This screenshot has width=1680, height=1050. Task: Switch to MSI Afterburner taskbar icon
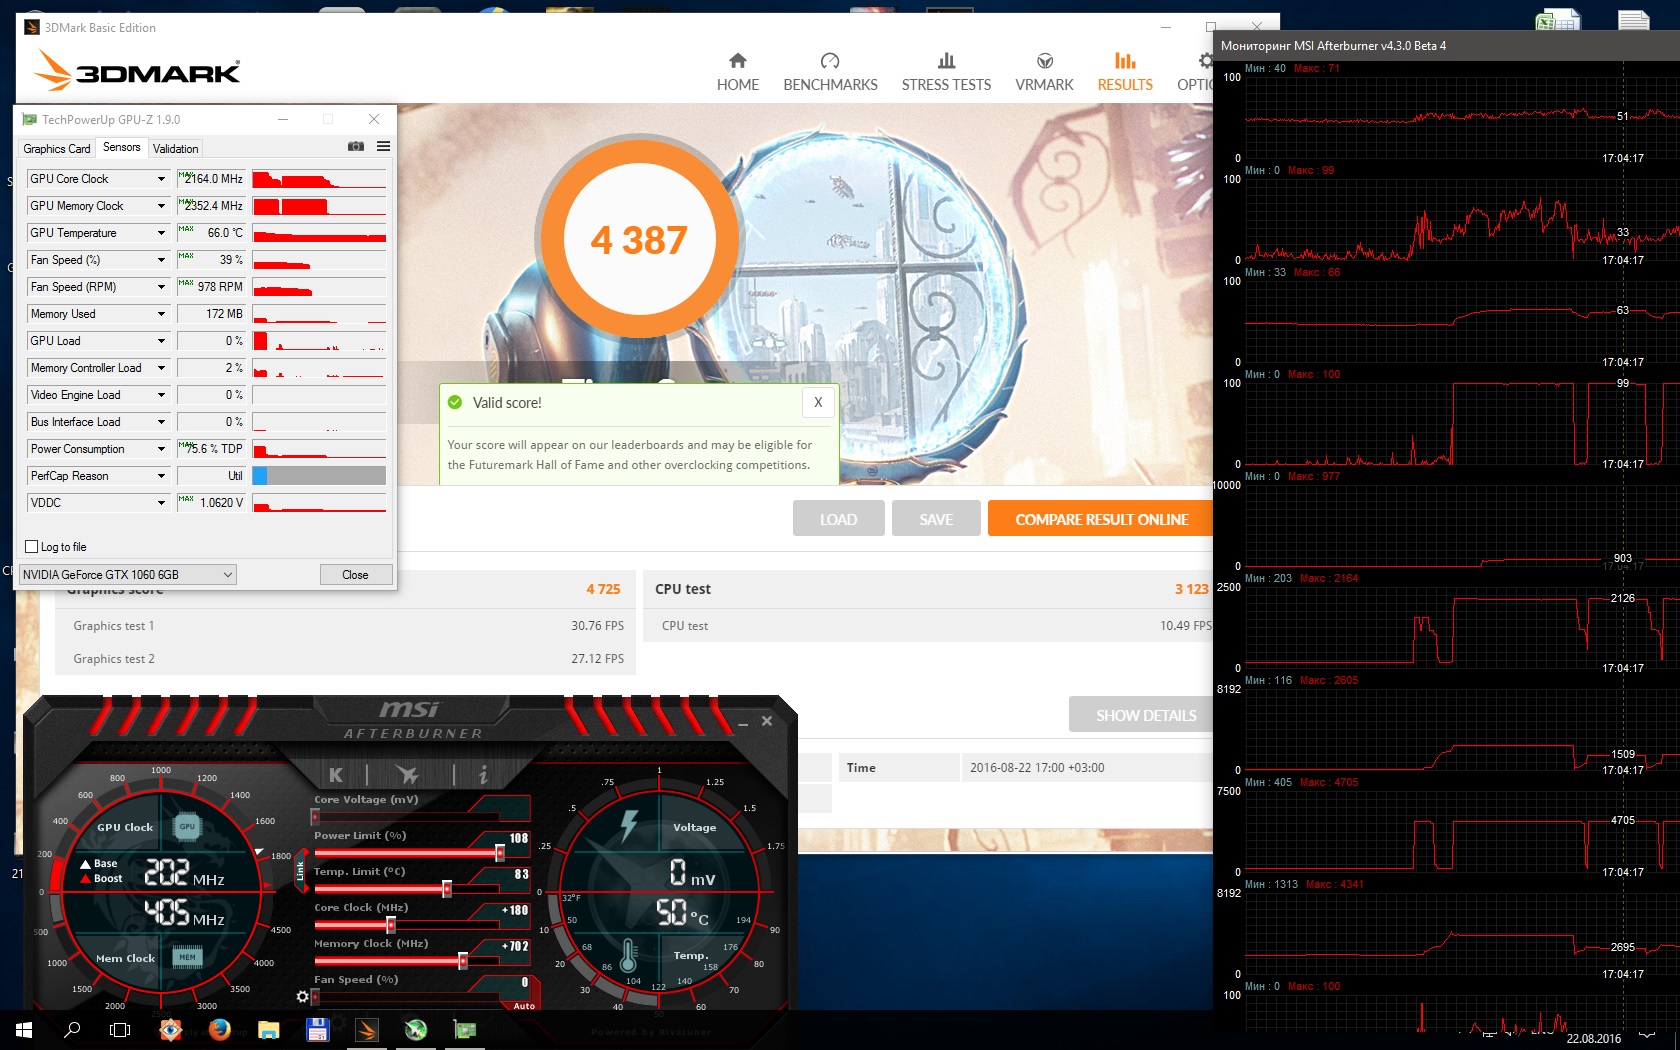(416, 1029)
